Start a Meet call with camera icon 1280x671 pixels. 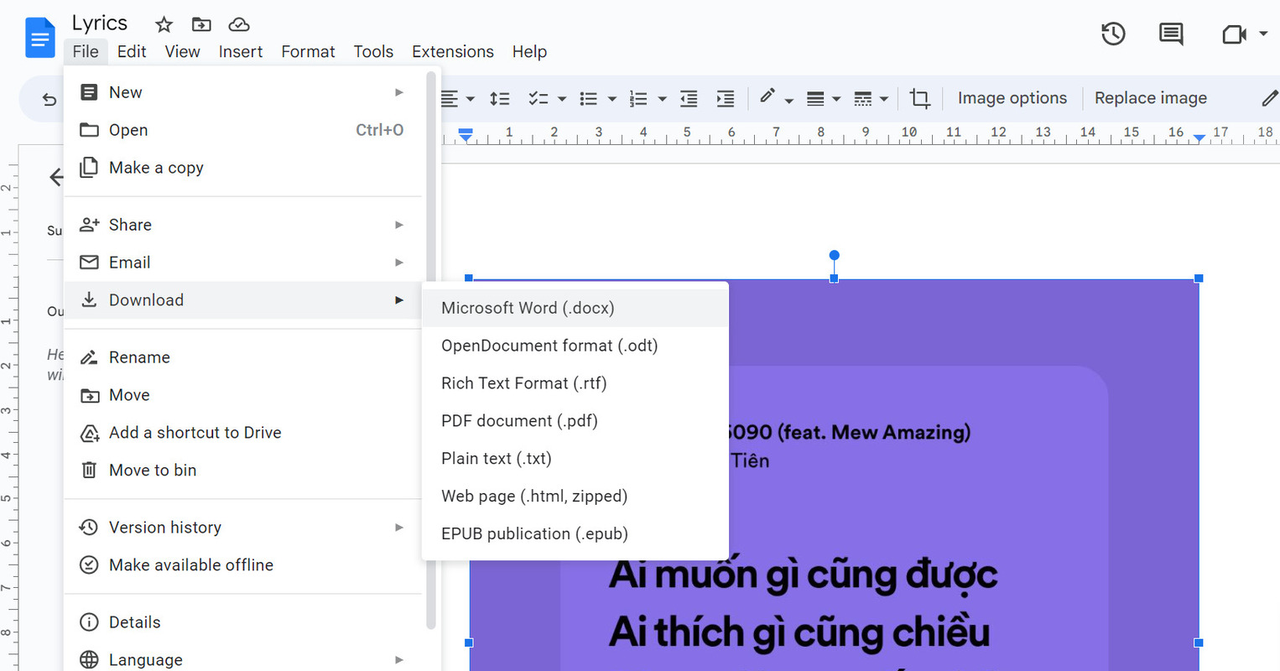[x=1234, y=35]
